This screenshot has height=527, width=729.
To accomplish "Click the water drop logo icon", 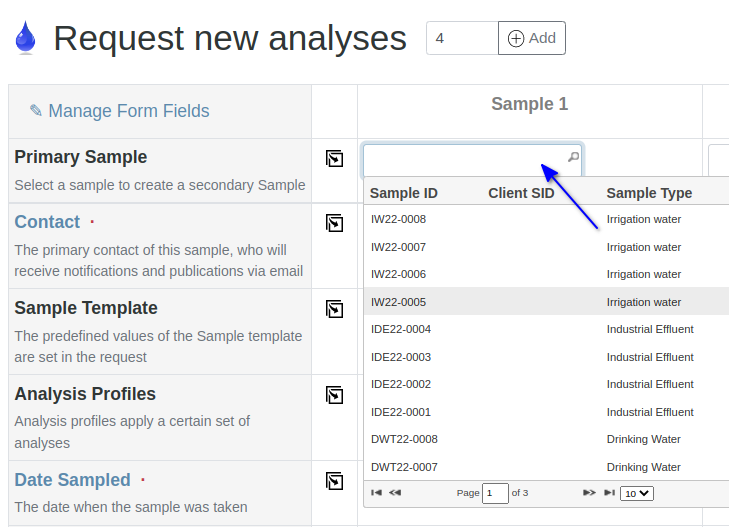I will click(25, 38).
